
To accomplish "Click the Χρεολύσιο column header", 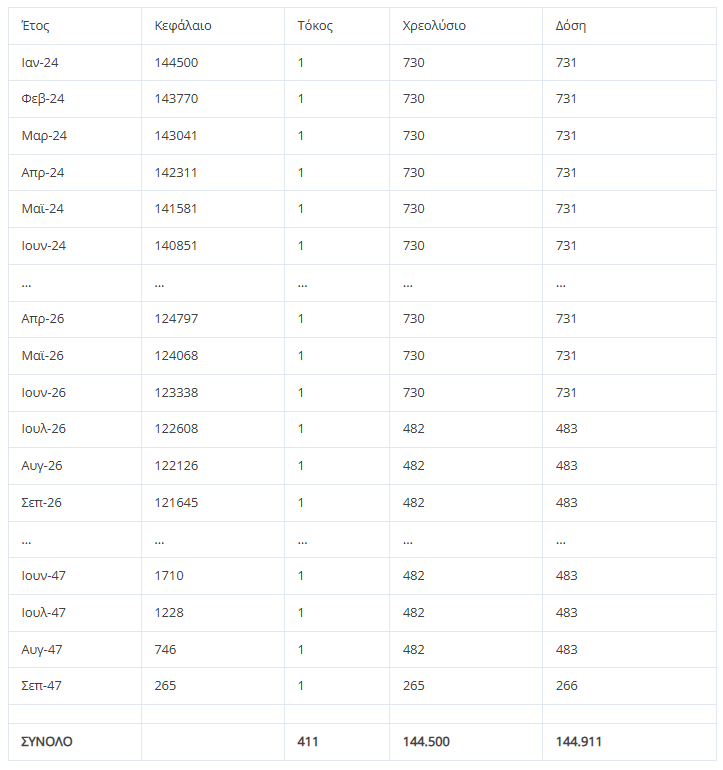I will tap(434, 26).
